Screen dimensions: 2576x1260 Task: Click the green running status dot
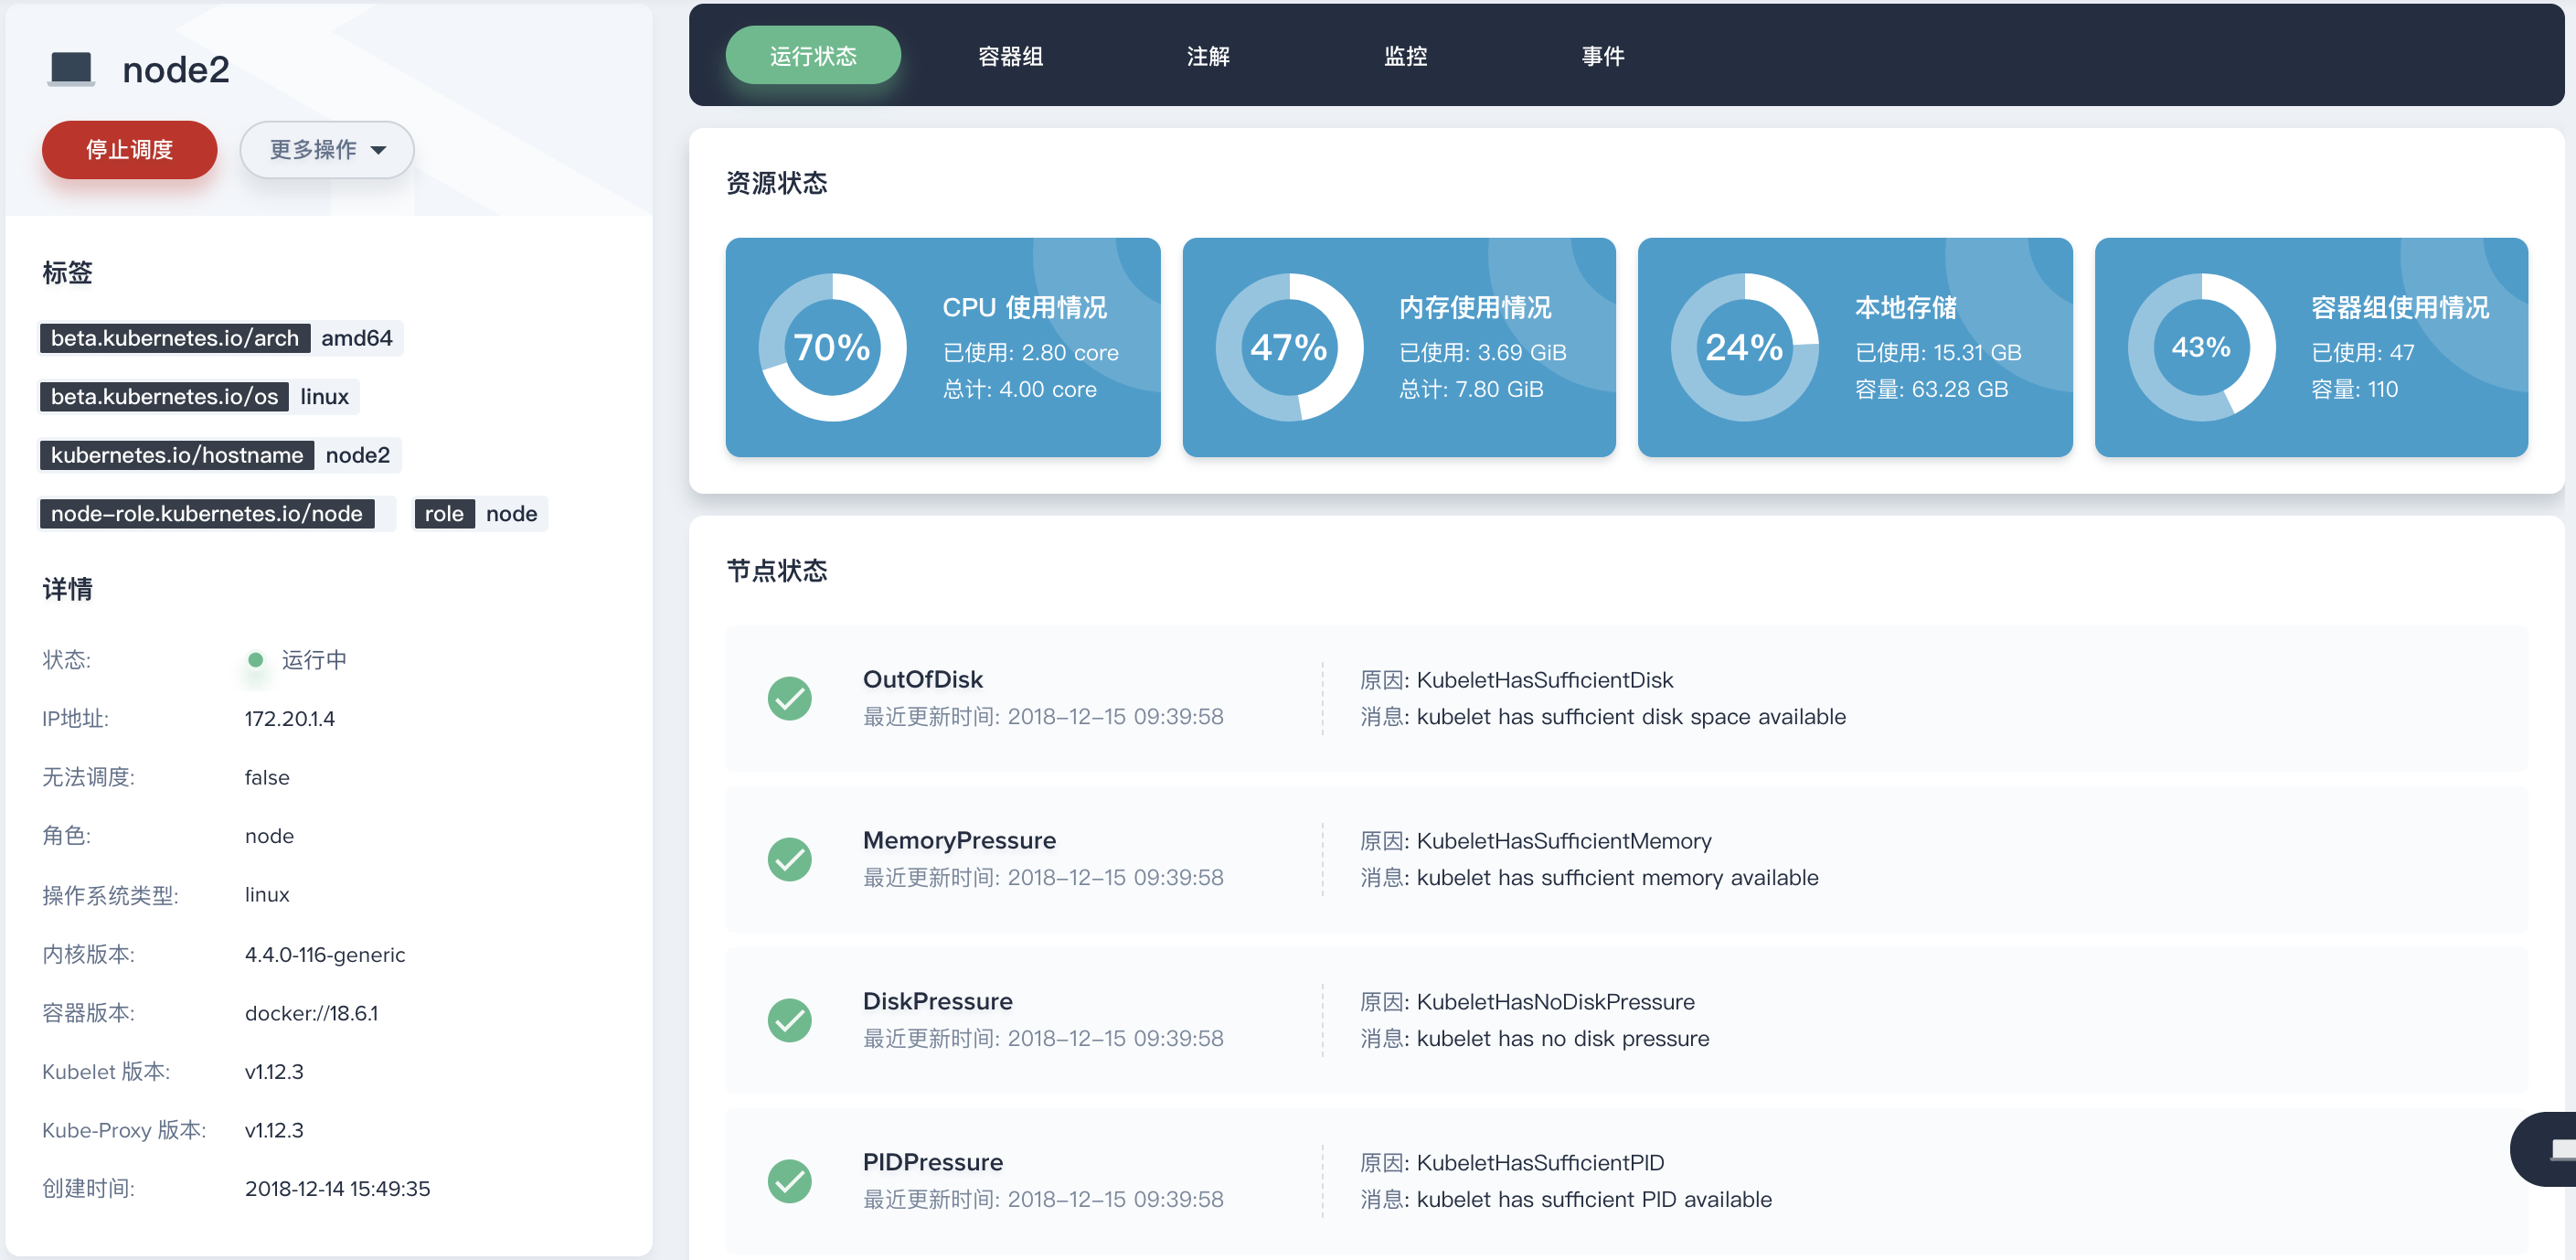tap(255, 660)
